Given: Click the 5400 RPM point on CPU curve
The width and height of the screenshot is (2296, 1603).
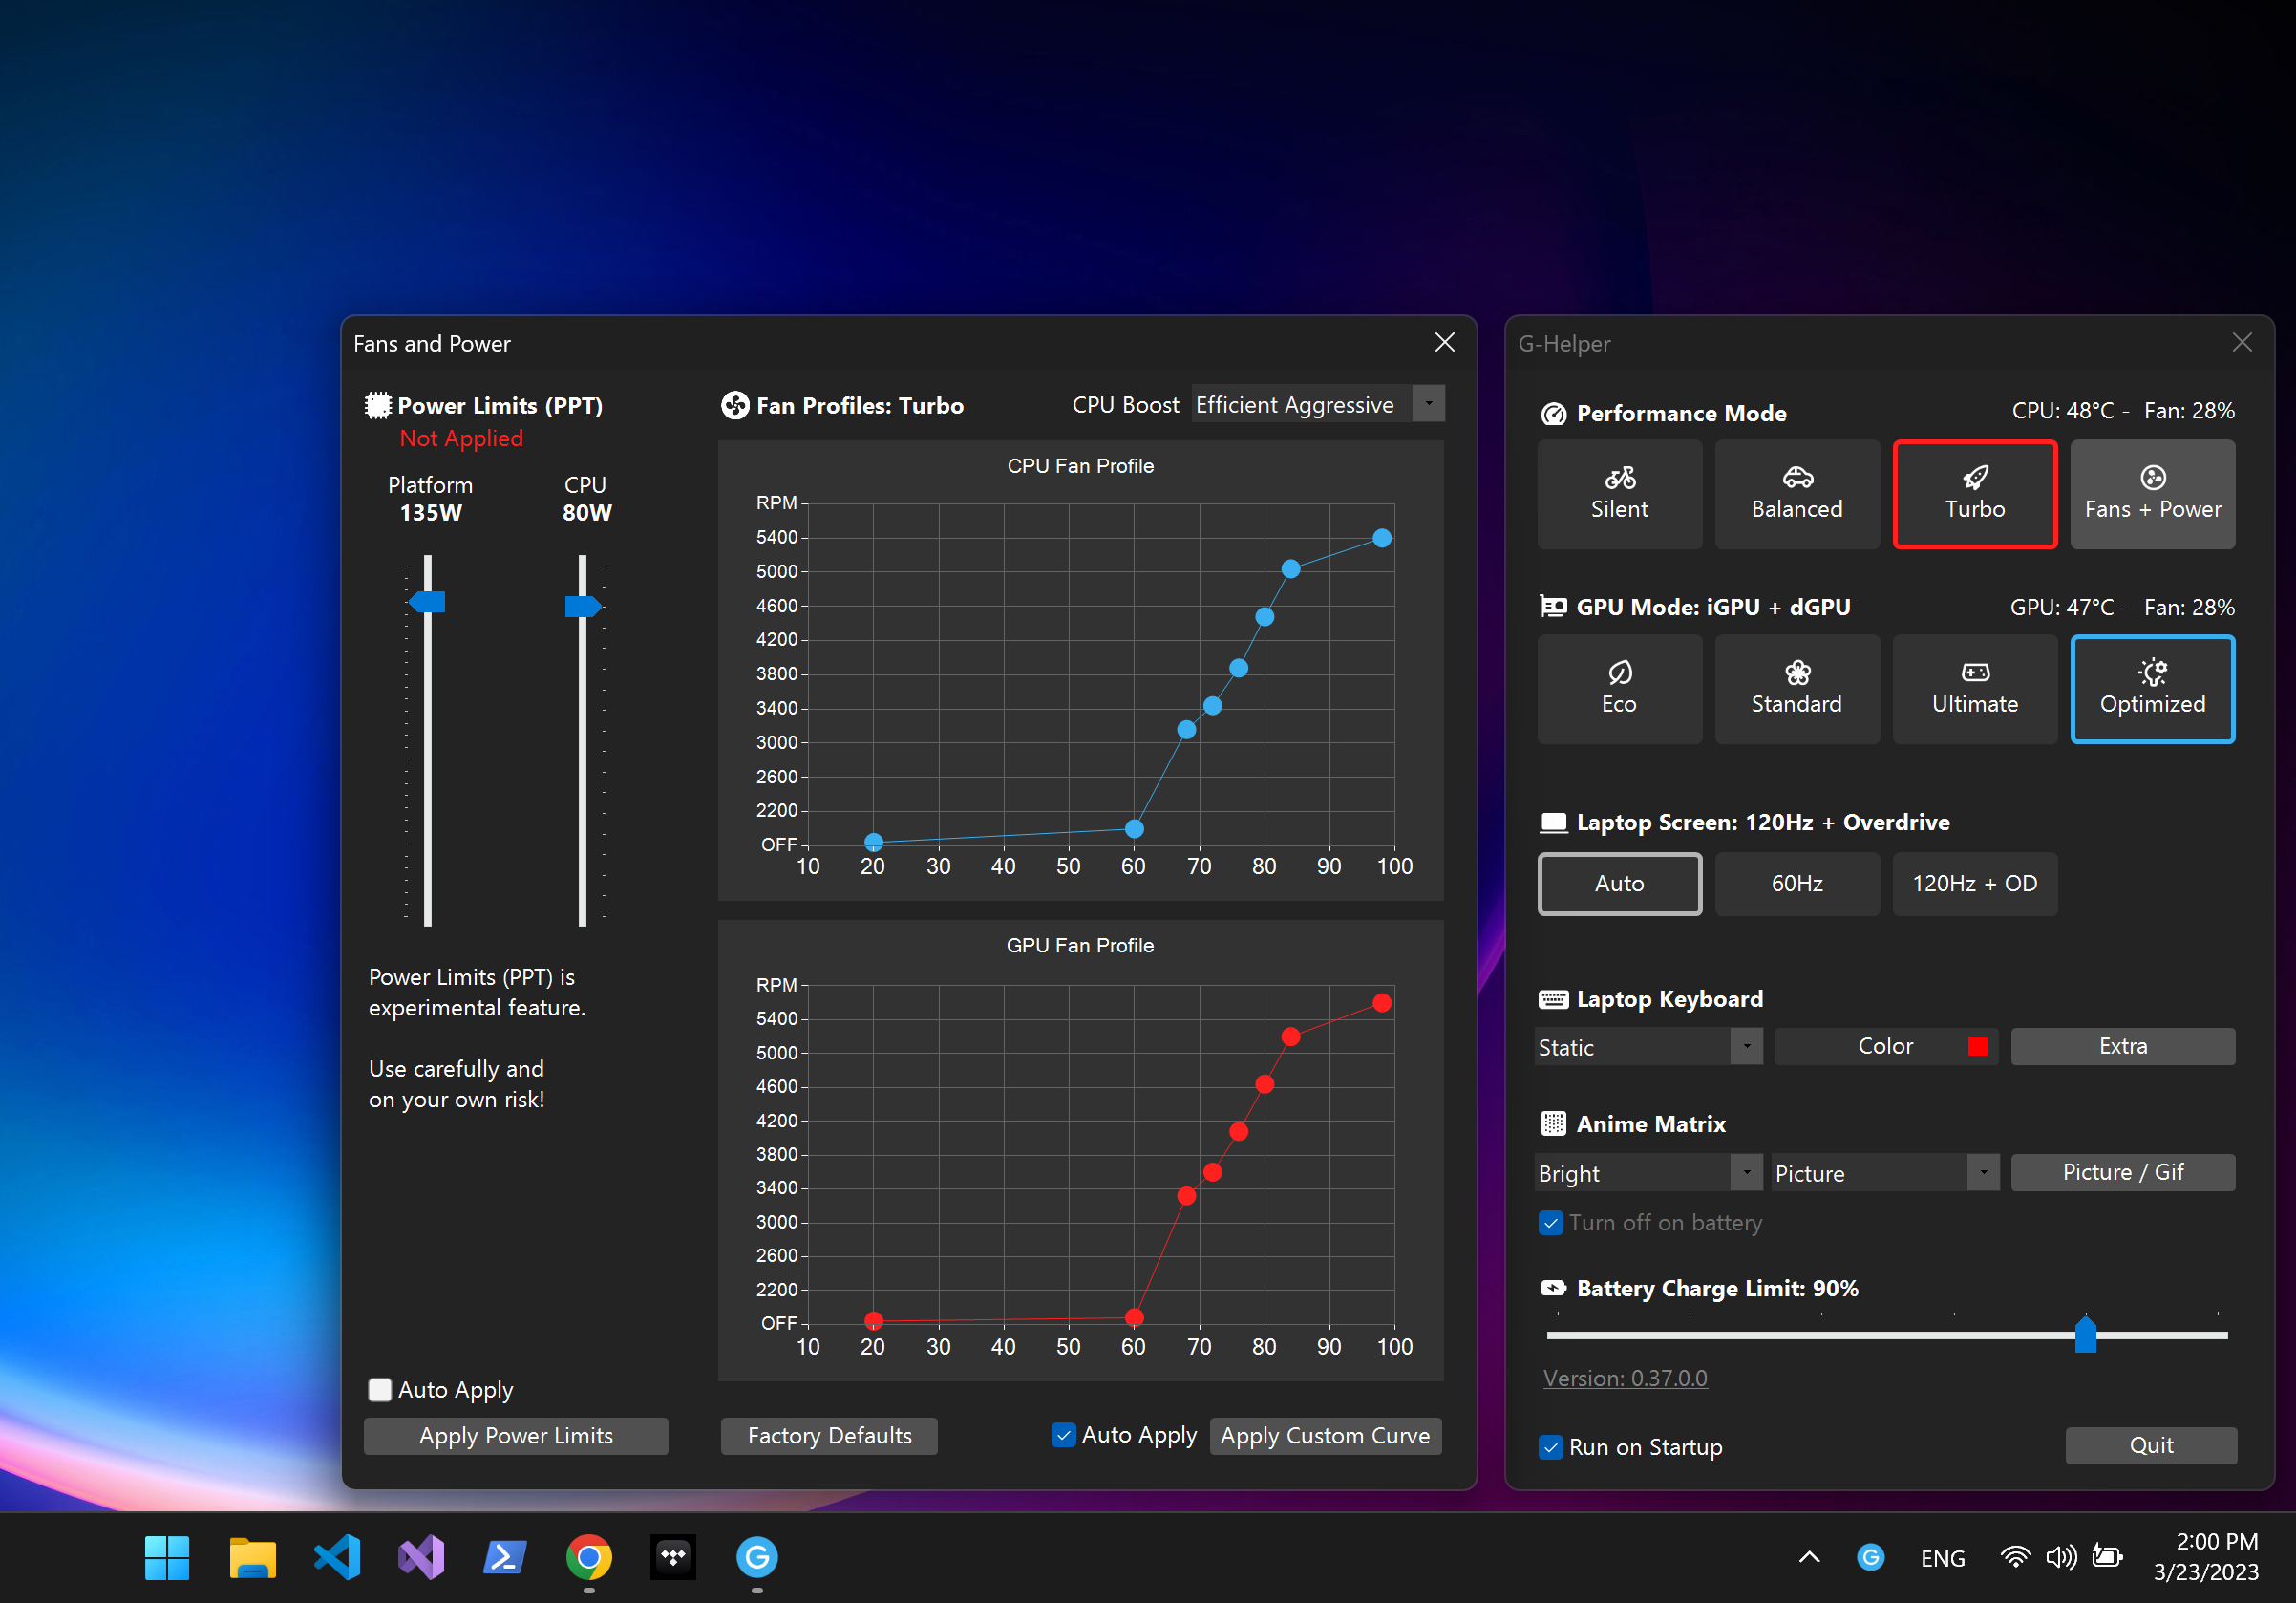Looking at the screenshot, I should pos(1382,538).
